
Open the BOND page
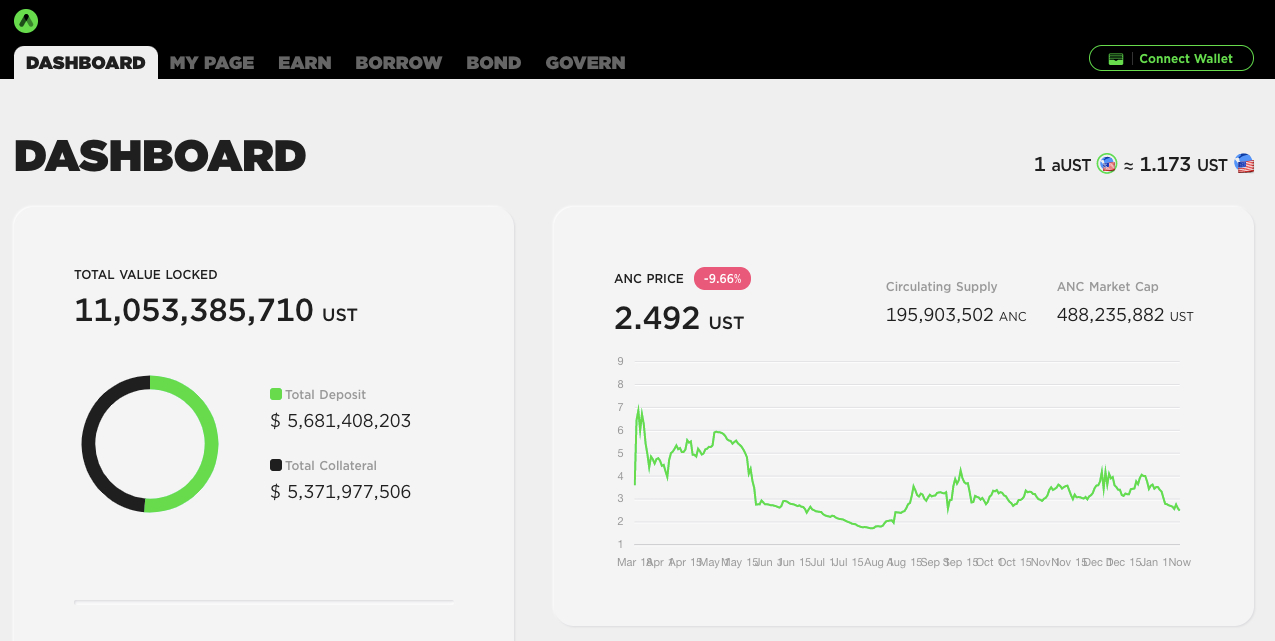tap(493, 62)
